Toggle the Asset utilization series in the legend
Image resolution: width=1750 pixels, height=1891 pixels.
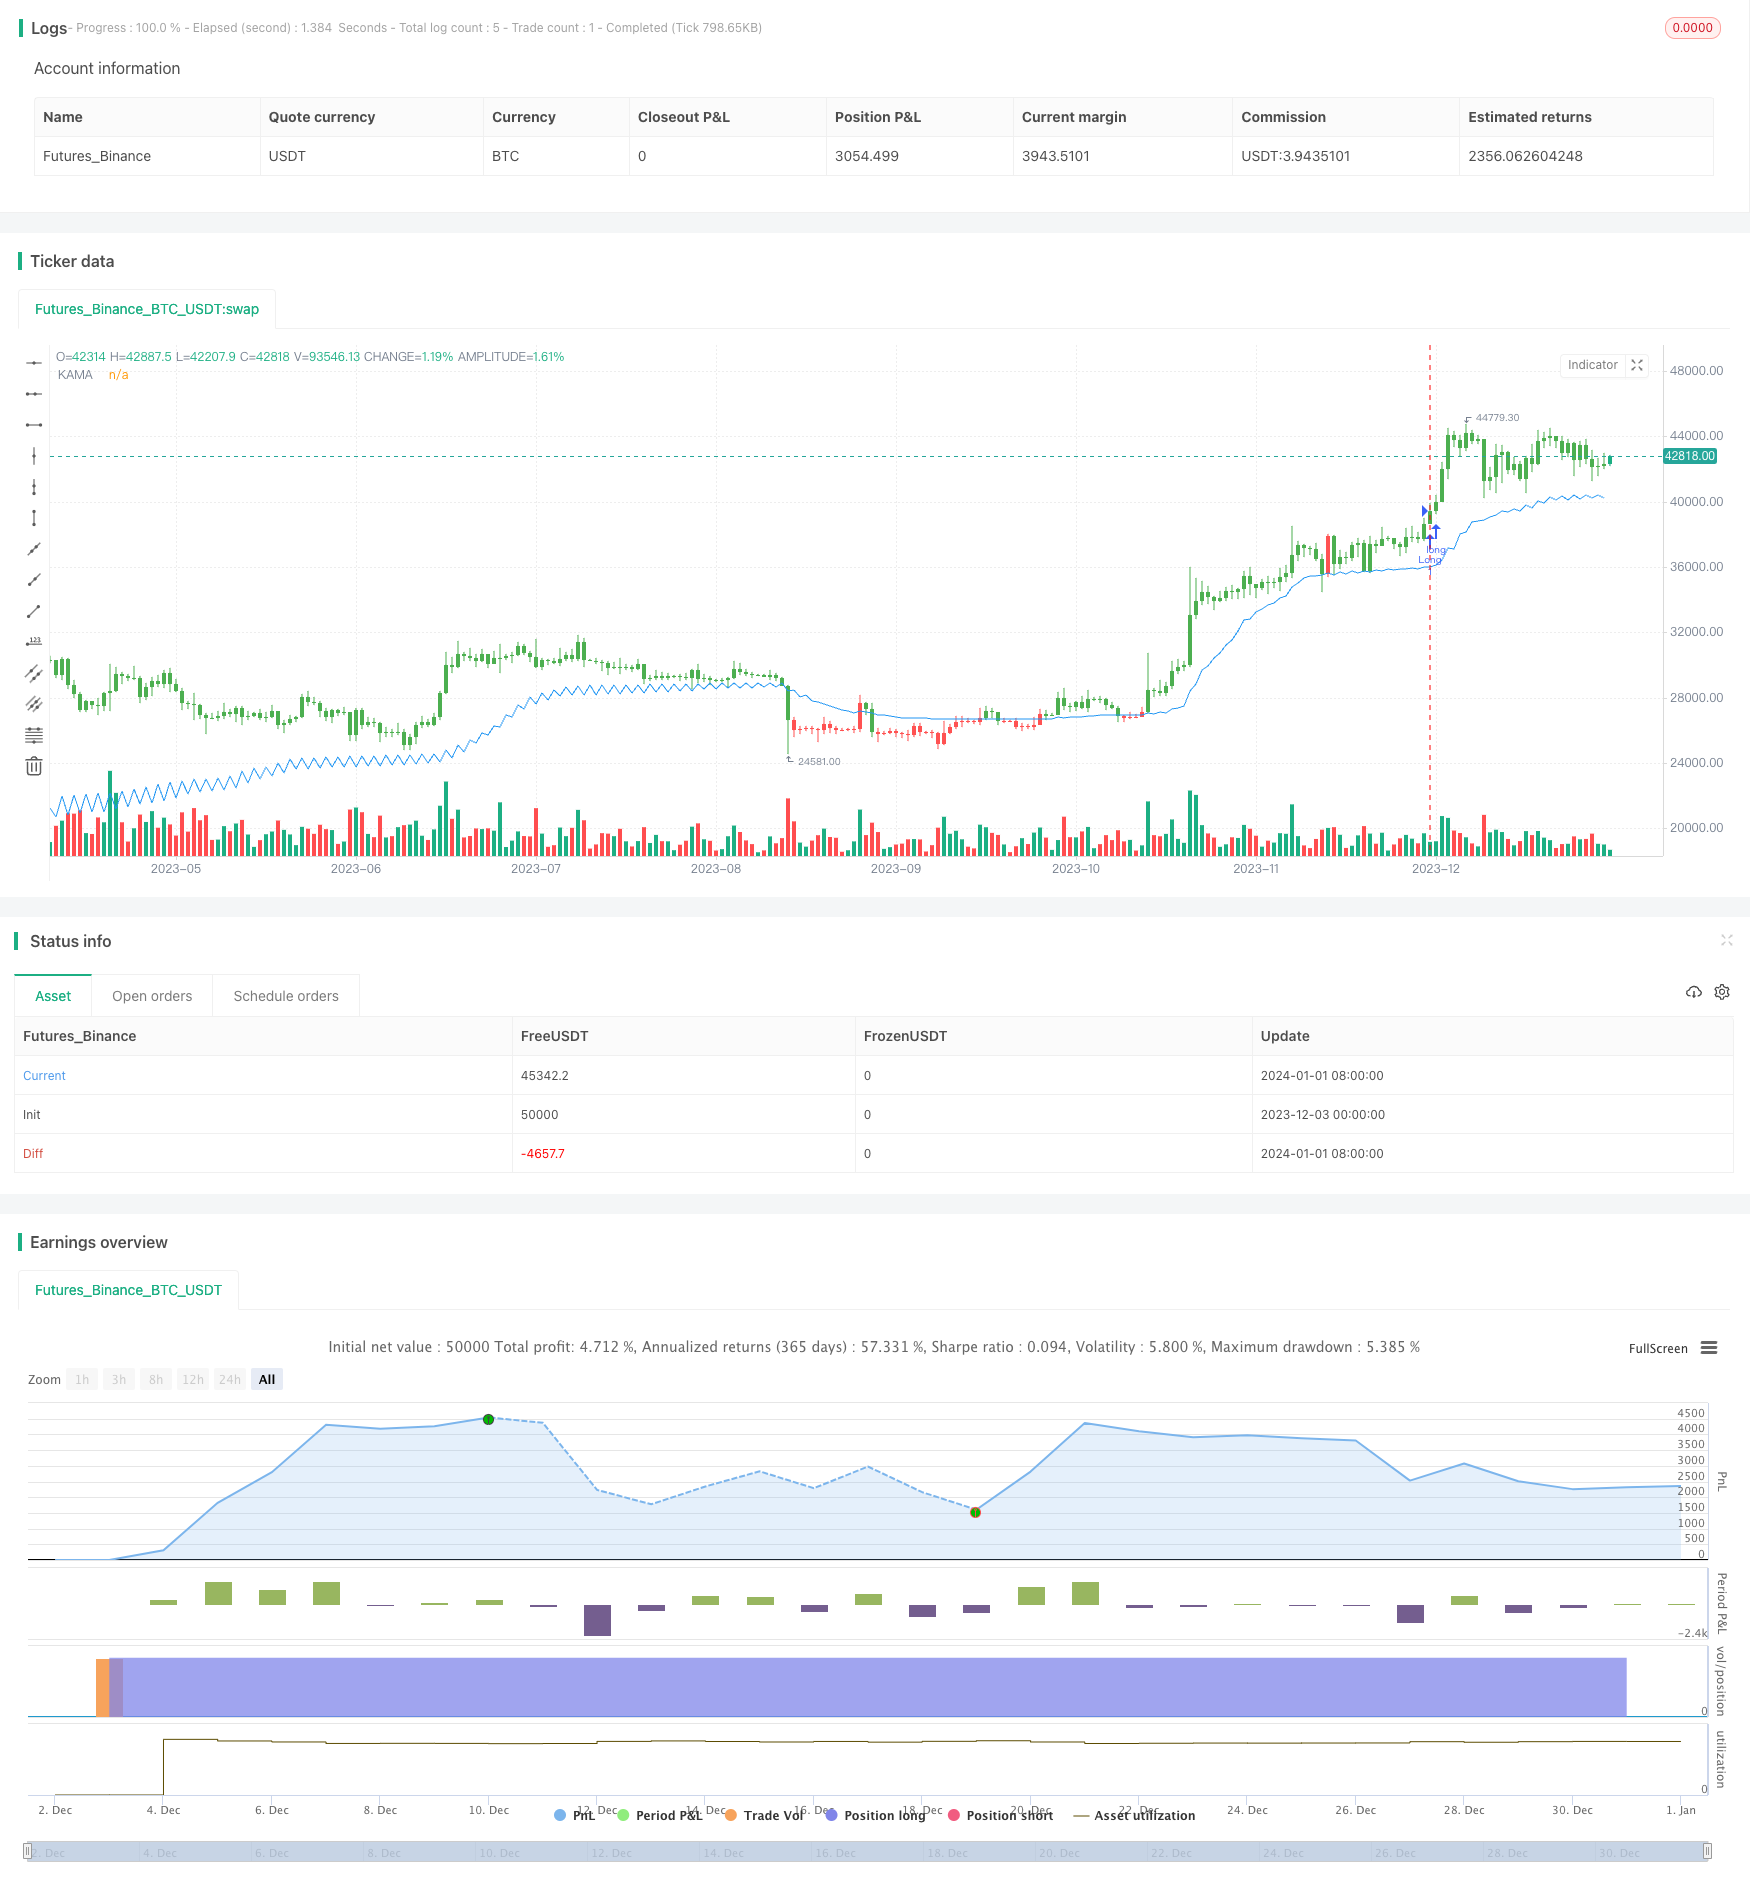(1134, 1815)
